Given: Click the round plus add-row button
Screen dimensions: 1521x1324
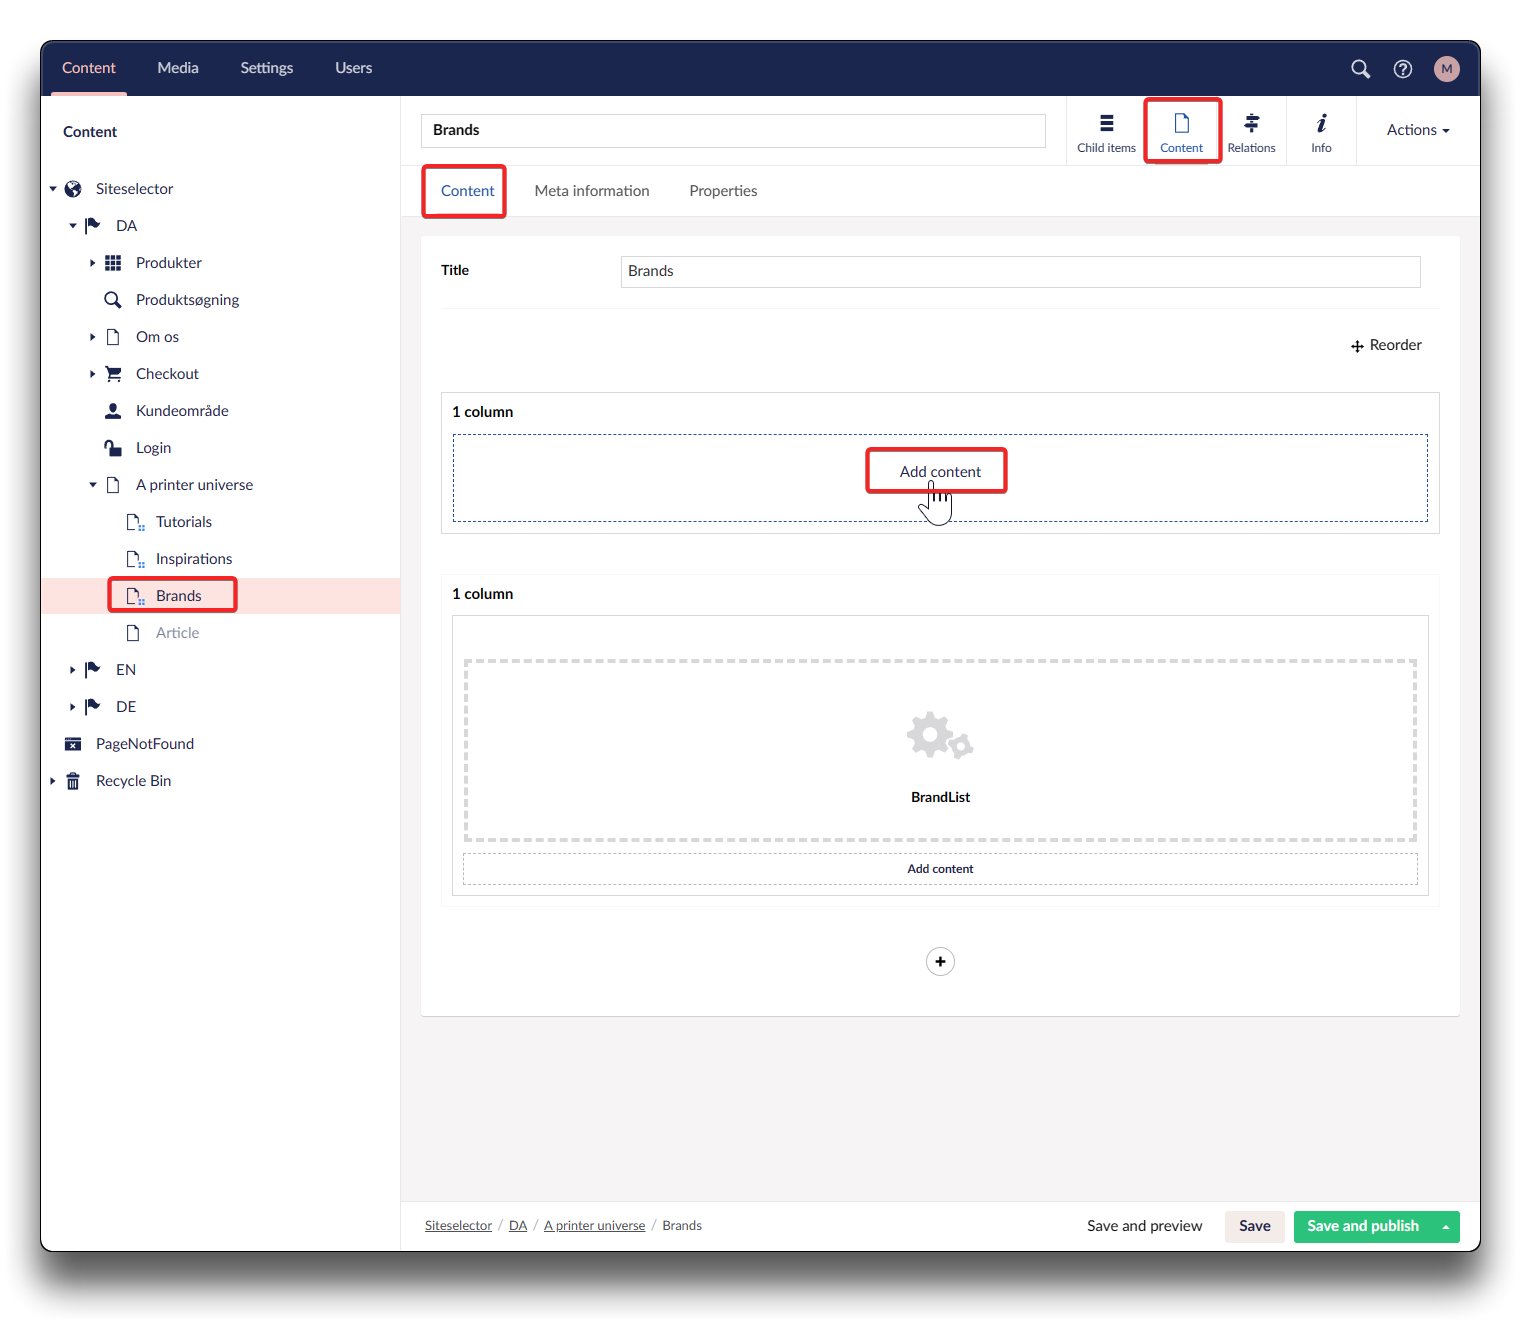Looking at the screenshot, I should tap(940, 961).
